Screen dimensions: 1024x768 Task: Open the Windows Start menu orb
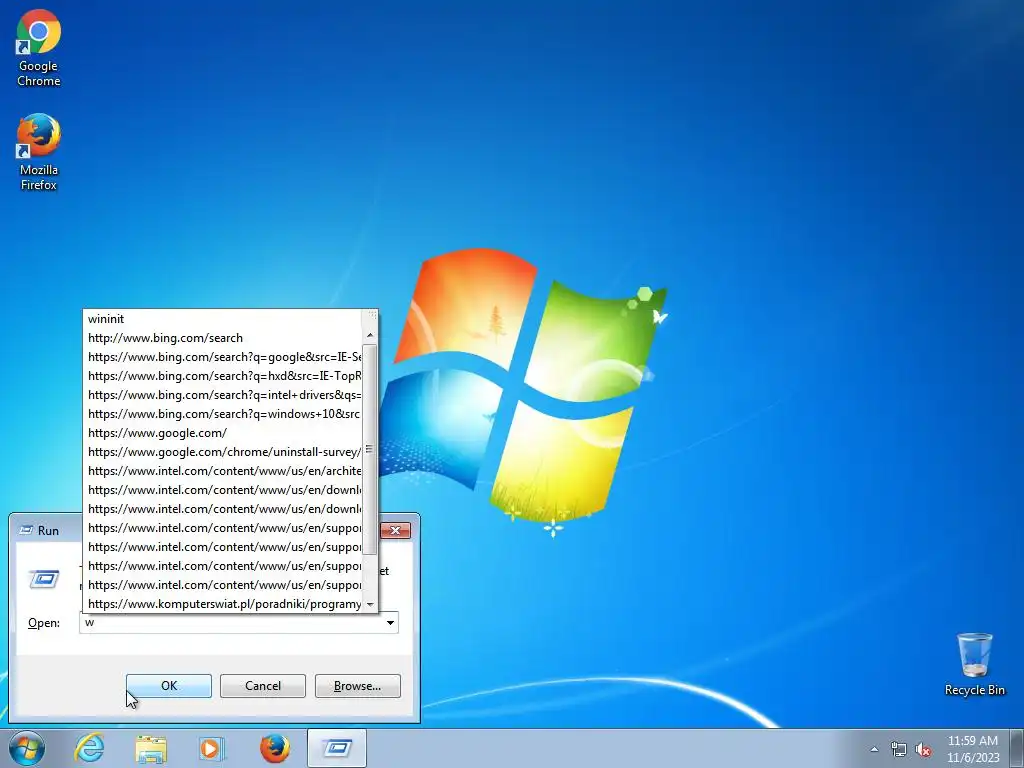(x=27, y=748)
